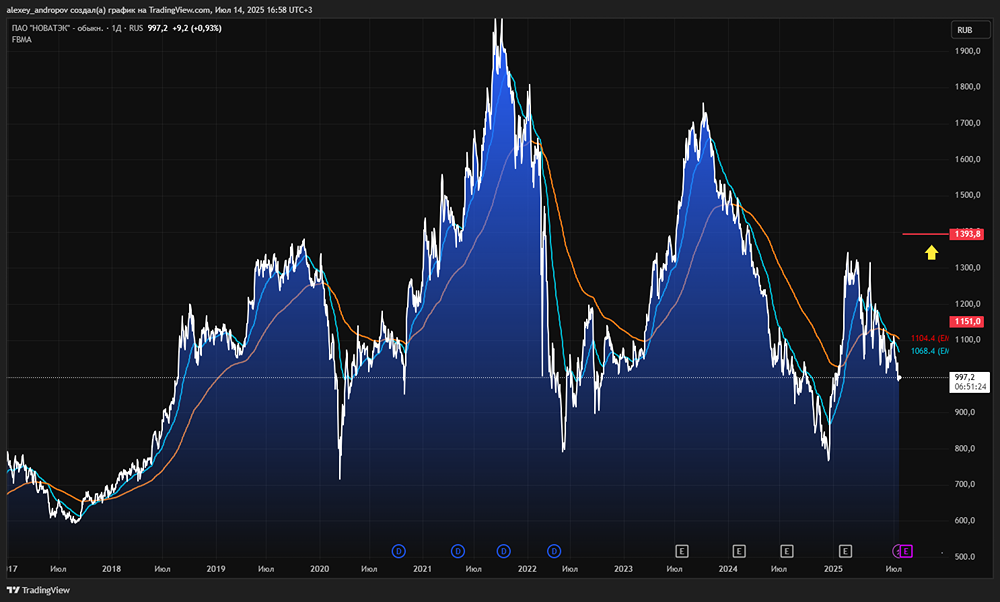The width and height of the screenshot is (1000, 602).
Task: Click the 900,0 price scale label
Action: (966, 412)
